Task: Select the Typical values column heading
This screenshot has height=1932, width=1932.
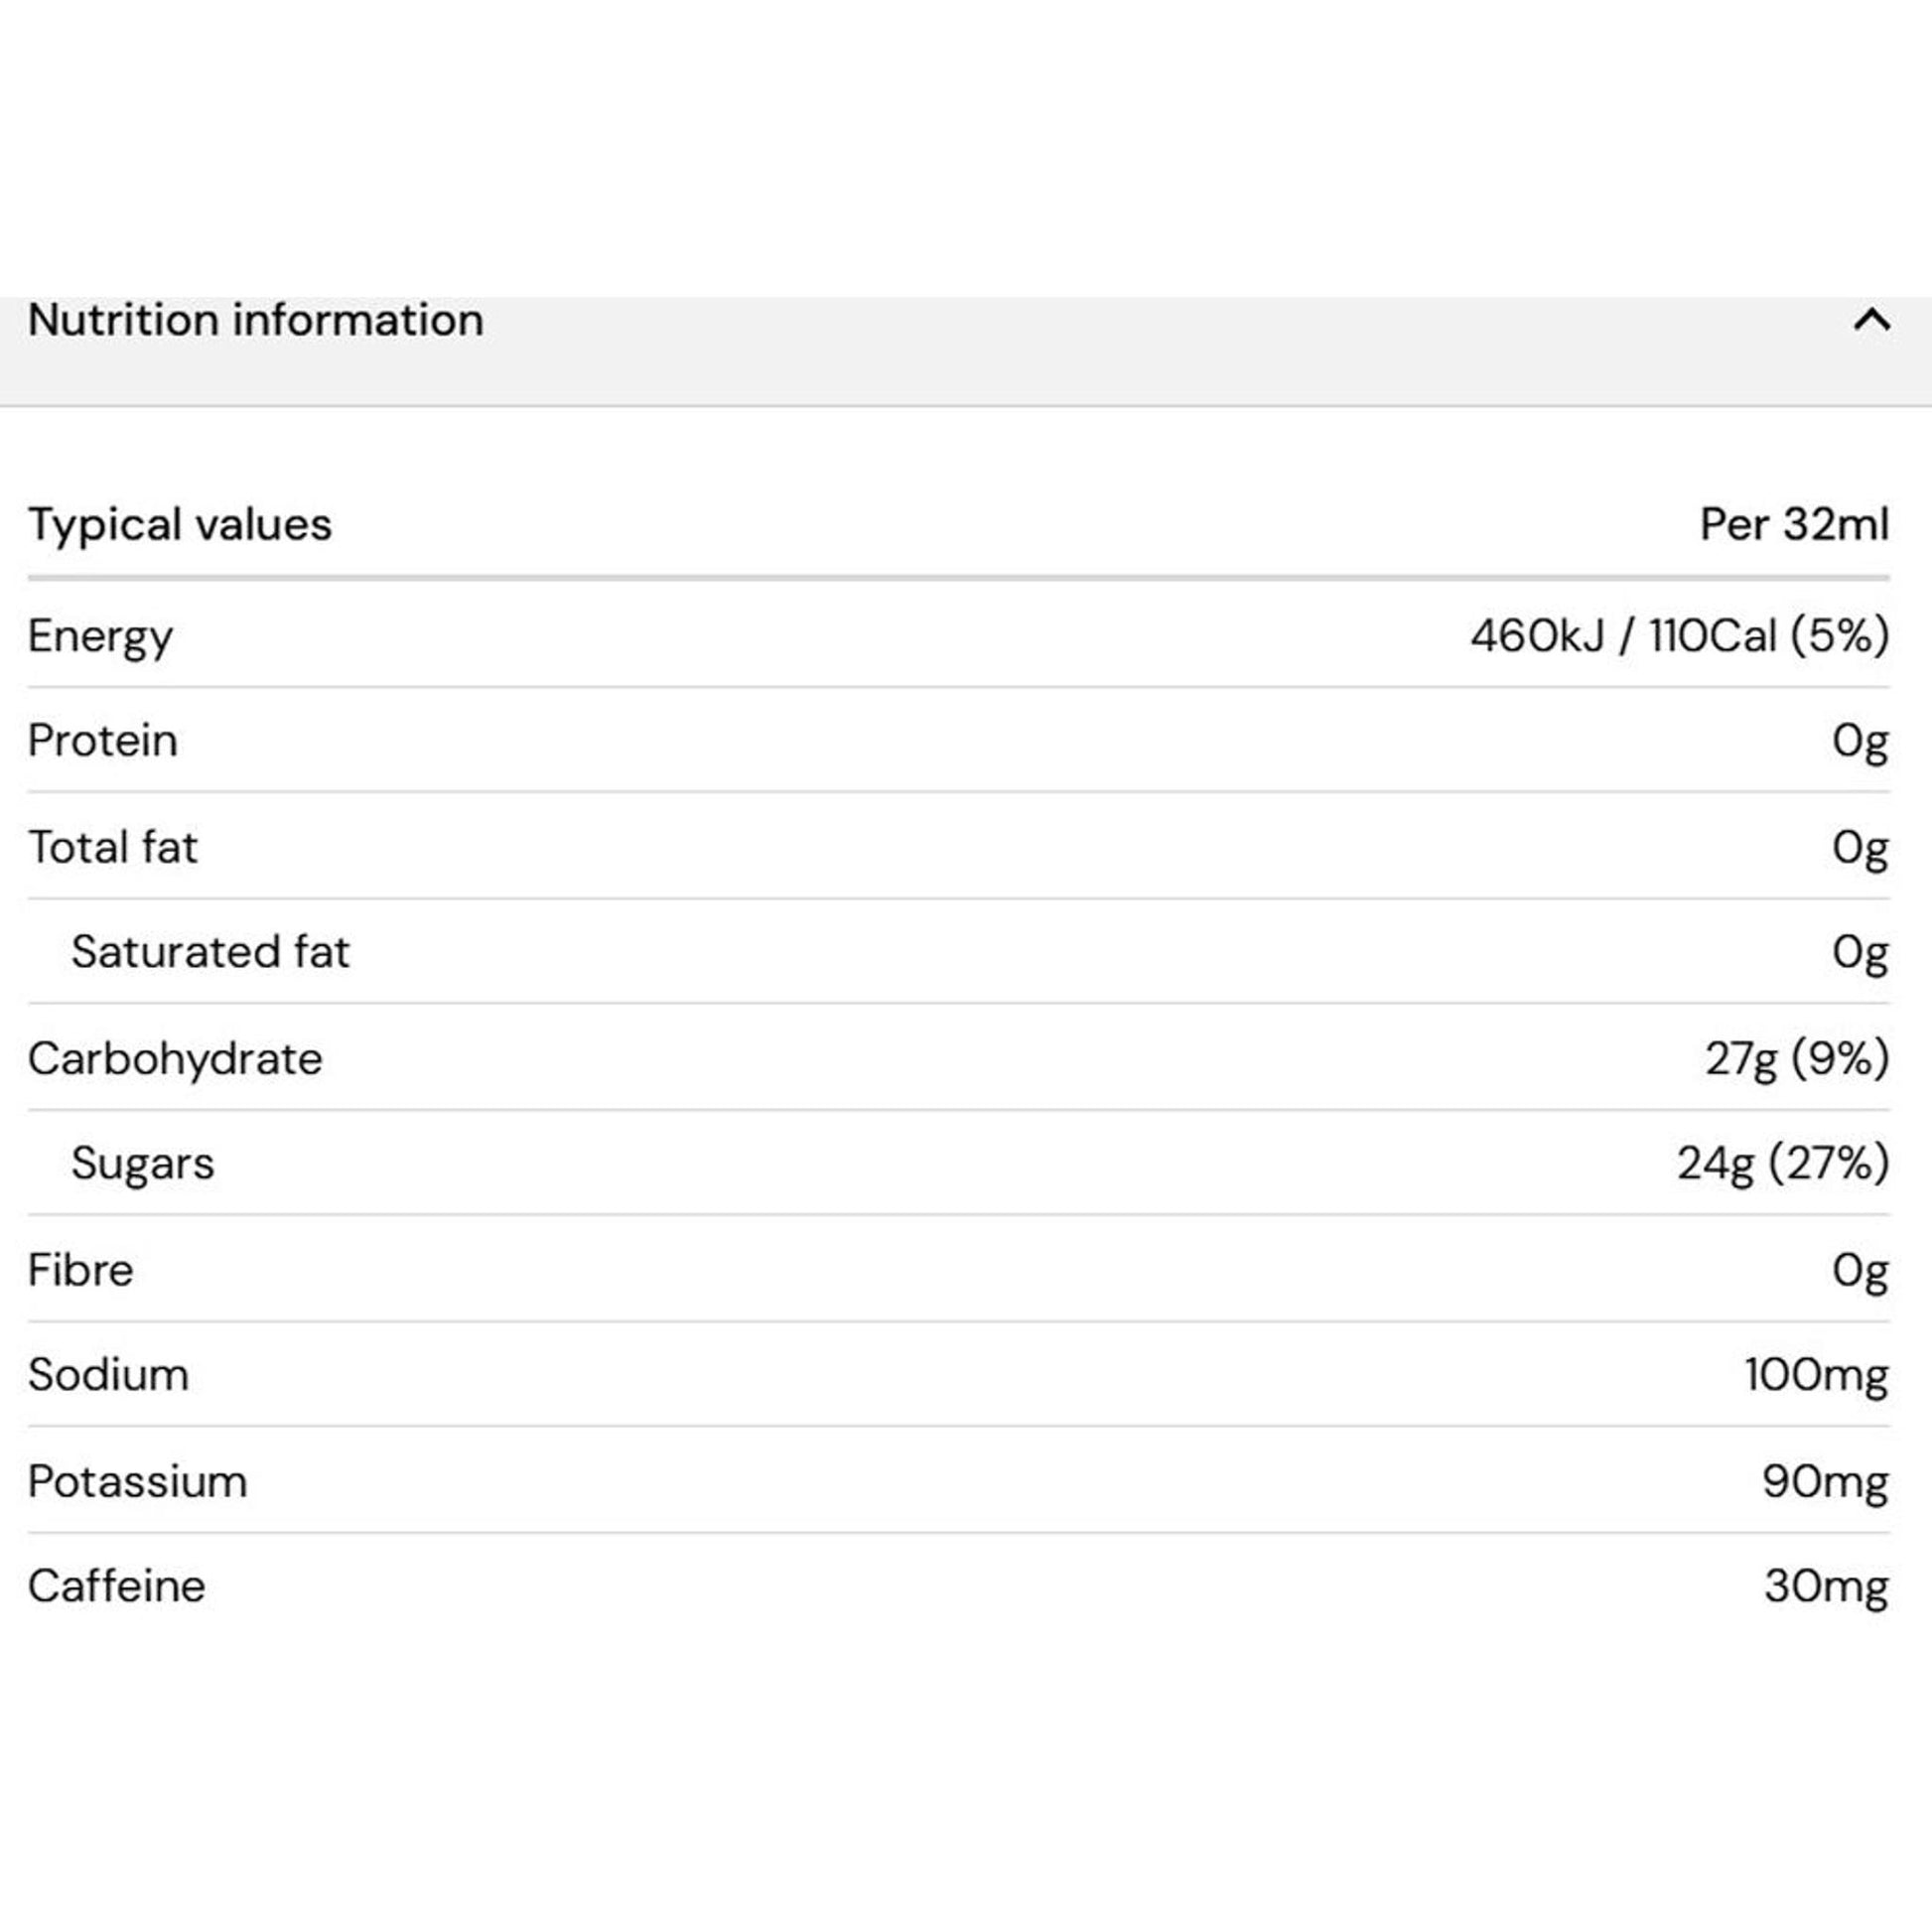Action: coord(180,525)
